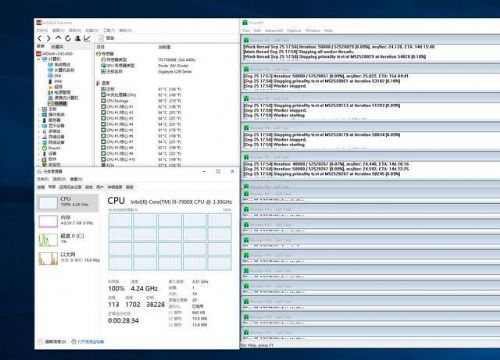Click the fewer details button in Task Manager
500x360 pixels.
tap(52, 342)
